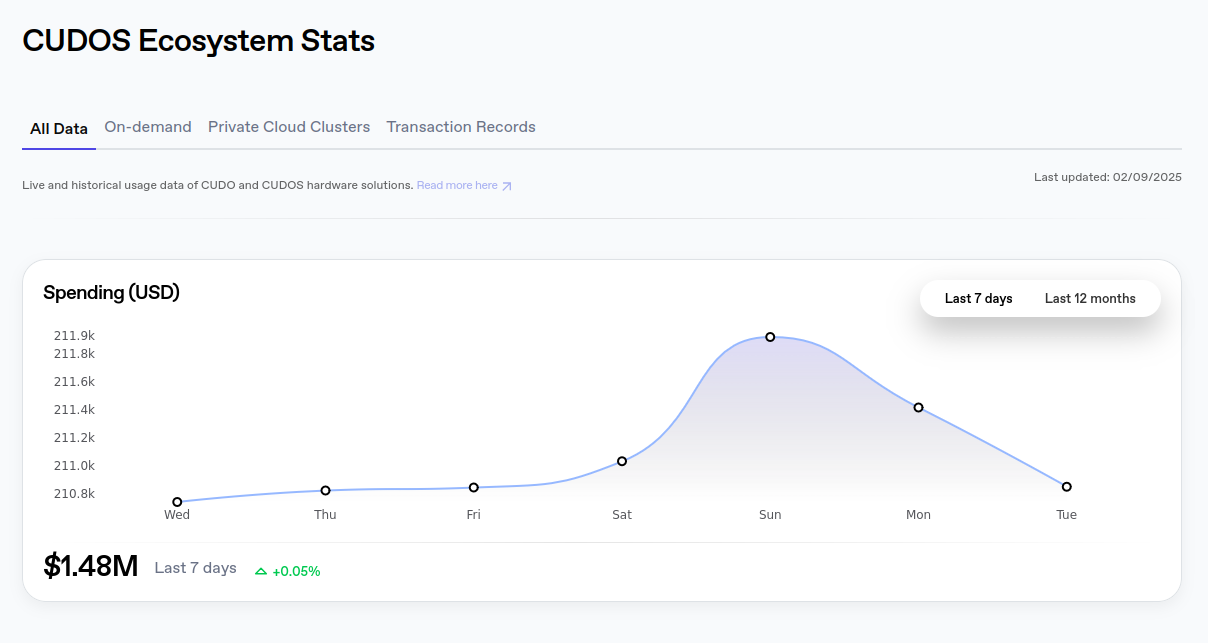Click the Last updated date text
Viewport: 1208px width, 643px height.
tap(1107, 177)
